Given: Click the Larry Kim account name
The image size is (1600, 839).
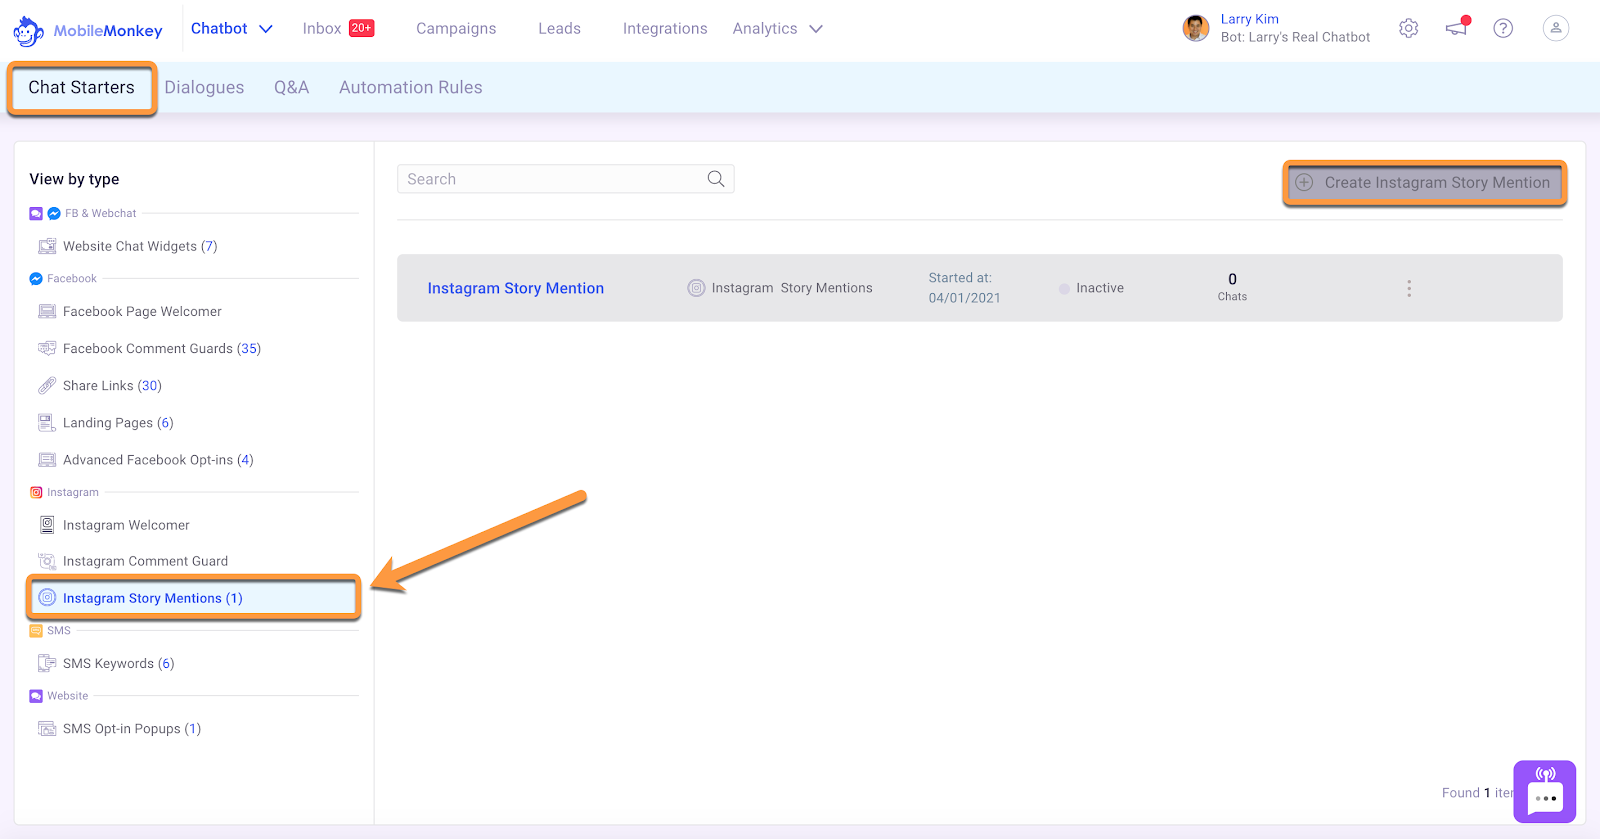Looking at the screenshot, I should (x=1249, y=19).
